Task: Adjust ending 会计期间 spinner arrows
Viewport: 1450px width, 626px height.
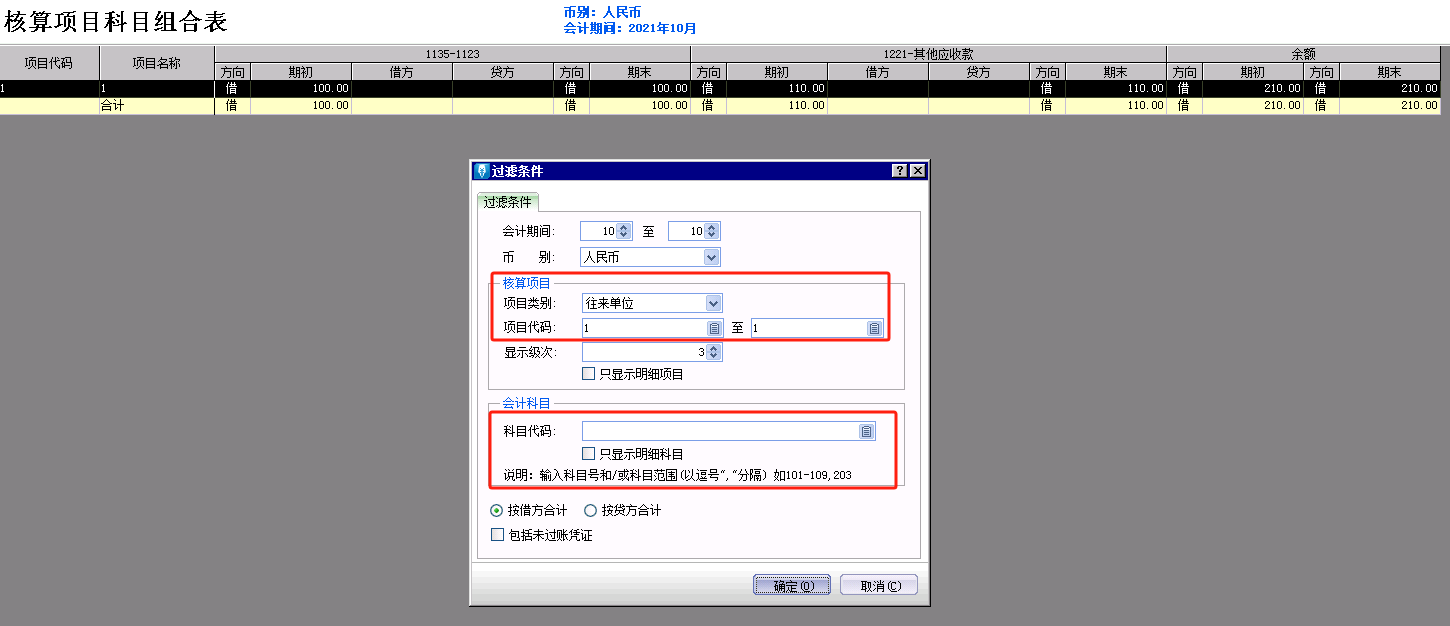Action: (712, 231)
